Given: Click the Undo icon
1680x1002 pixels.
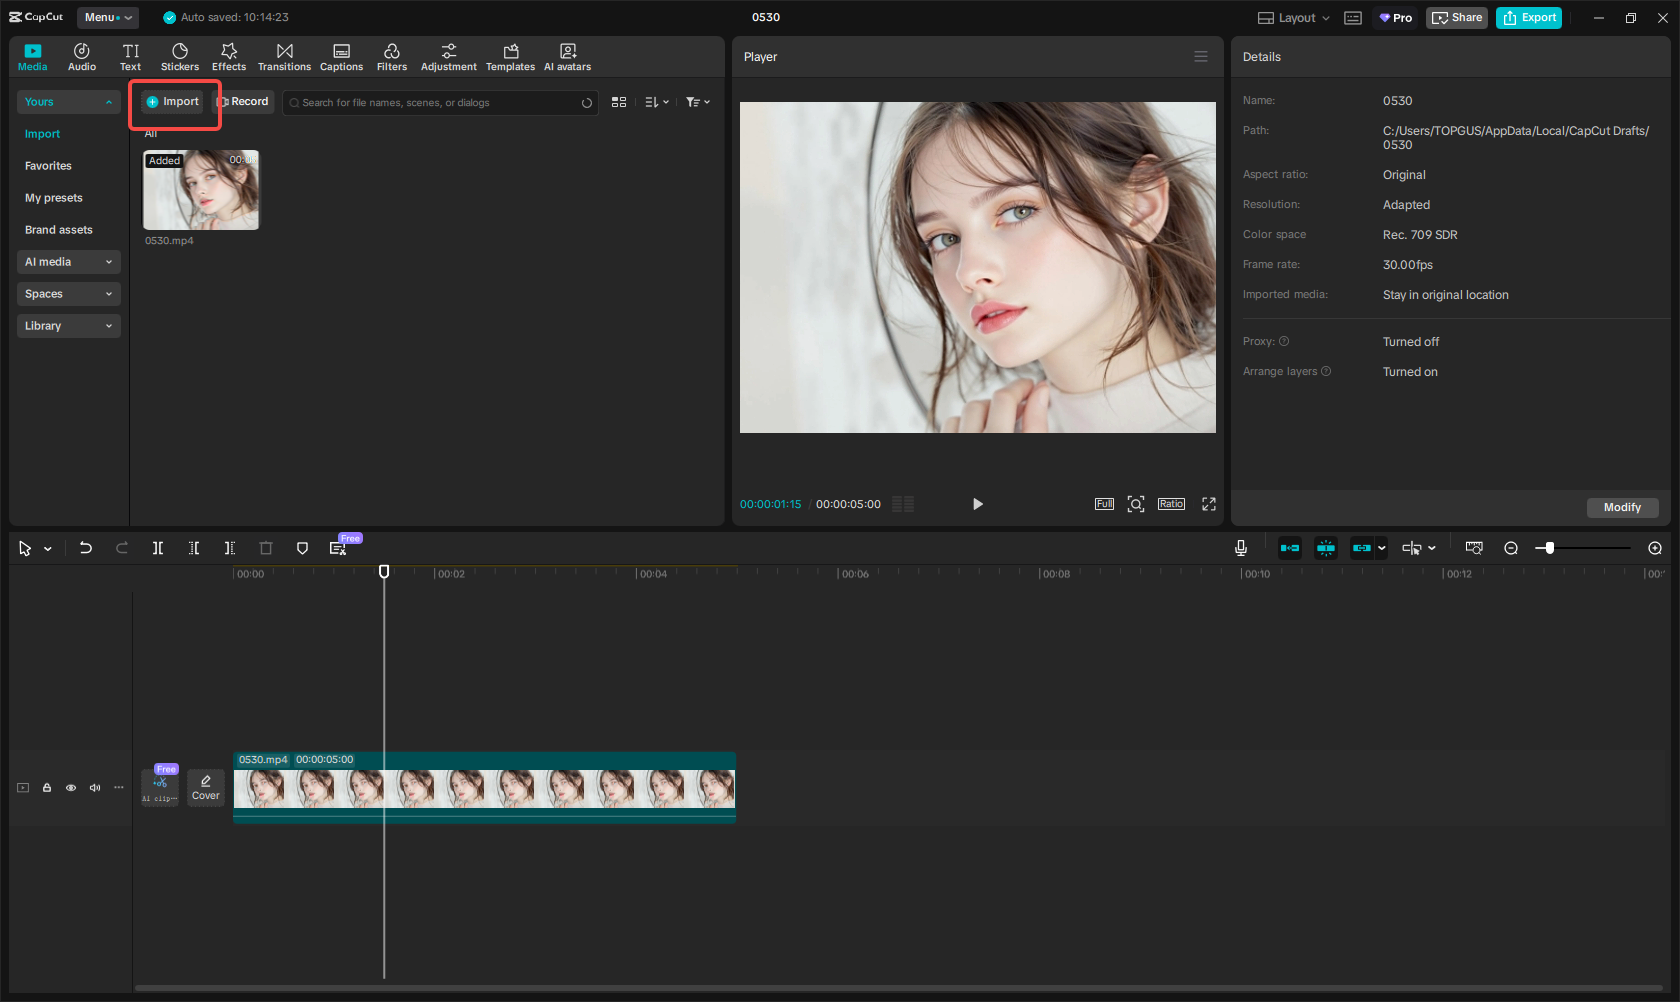Looking at the screenshot, I should click(86, 548).
